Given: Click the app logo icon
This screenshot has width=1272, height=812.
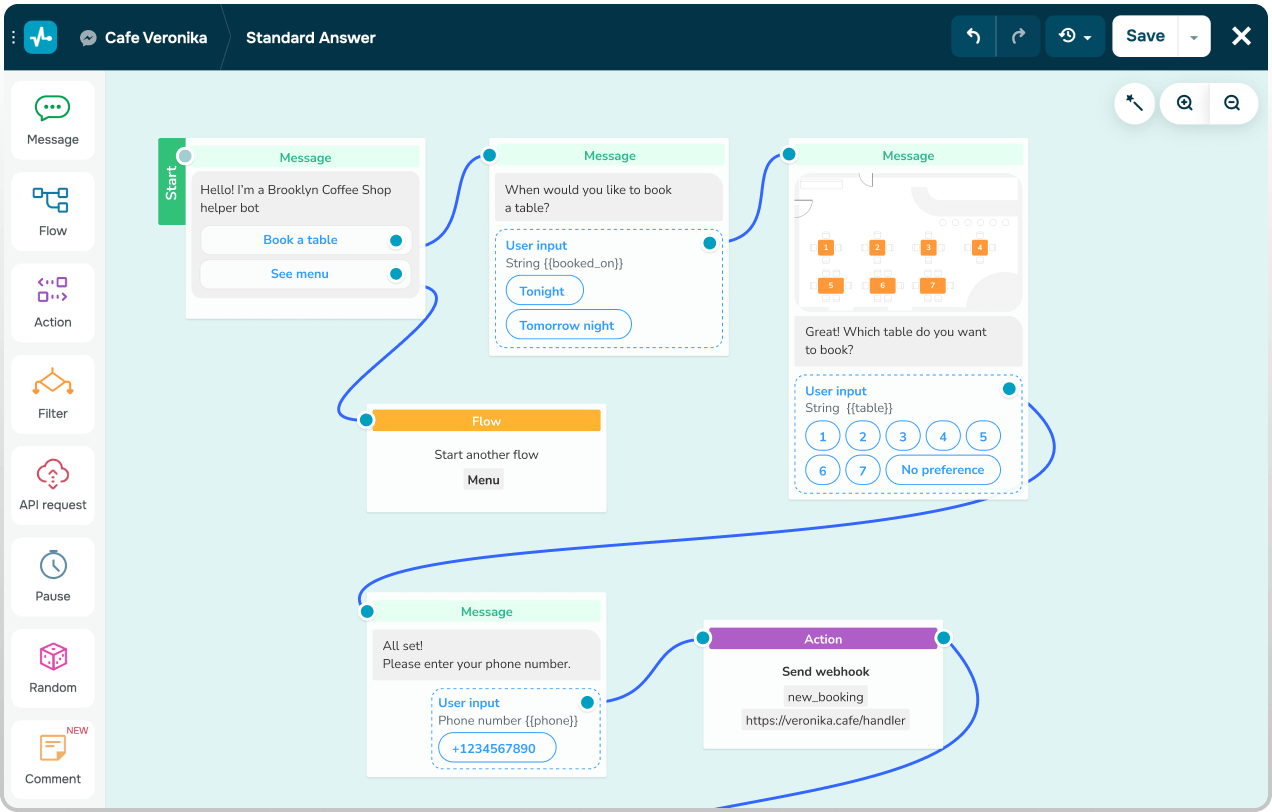Looking at the screenshot, I should pos(41,37).
